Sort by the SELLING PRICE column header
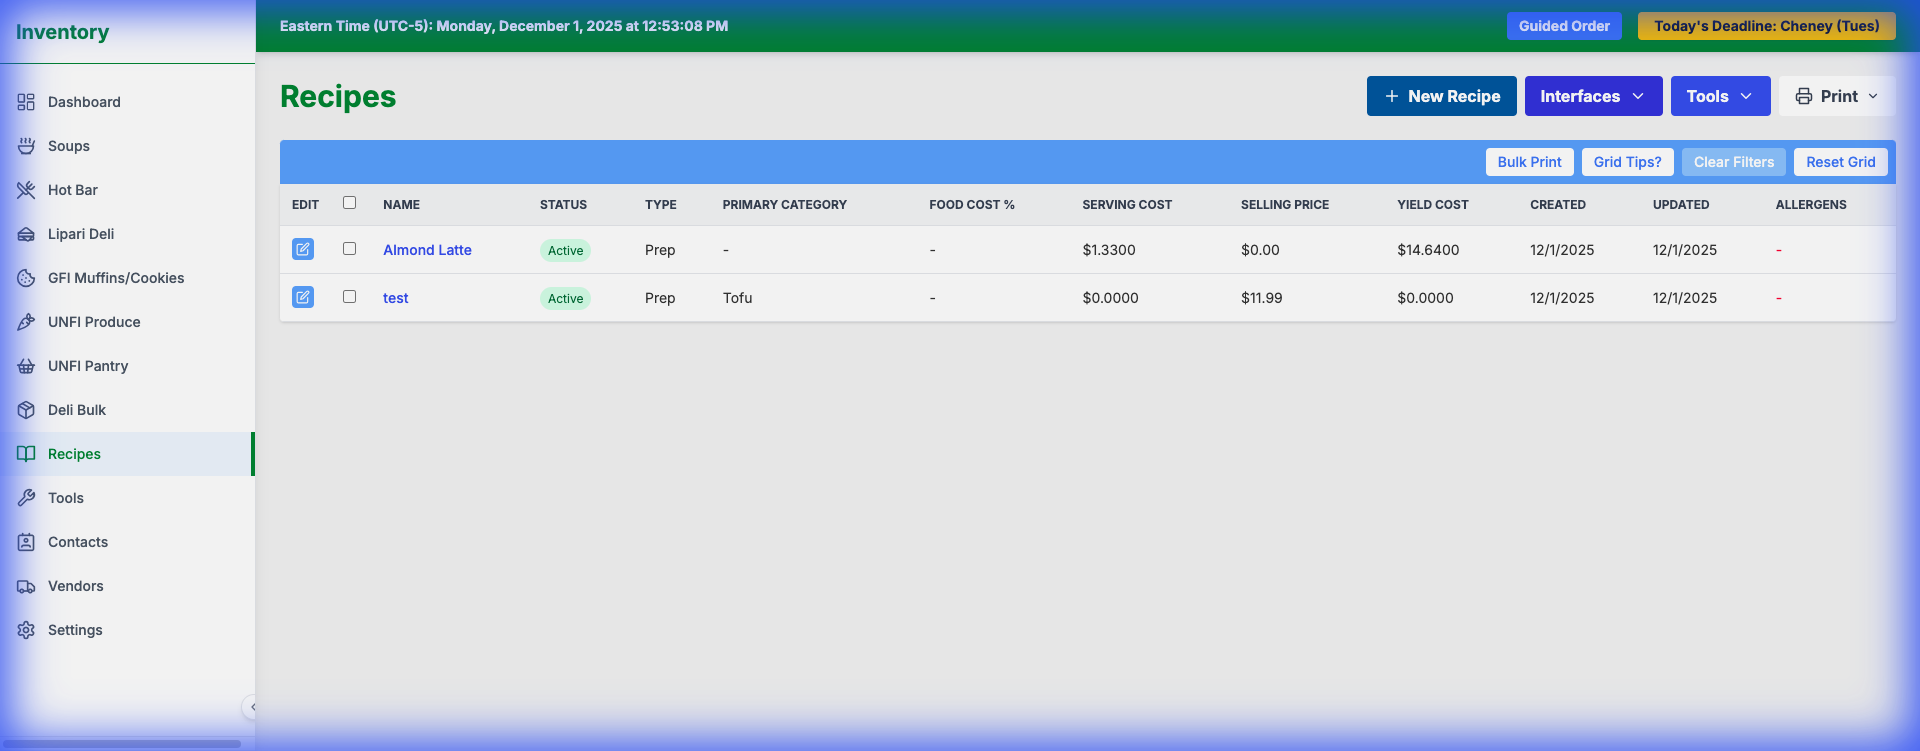 [1285, 204]
